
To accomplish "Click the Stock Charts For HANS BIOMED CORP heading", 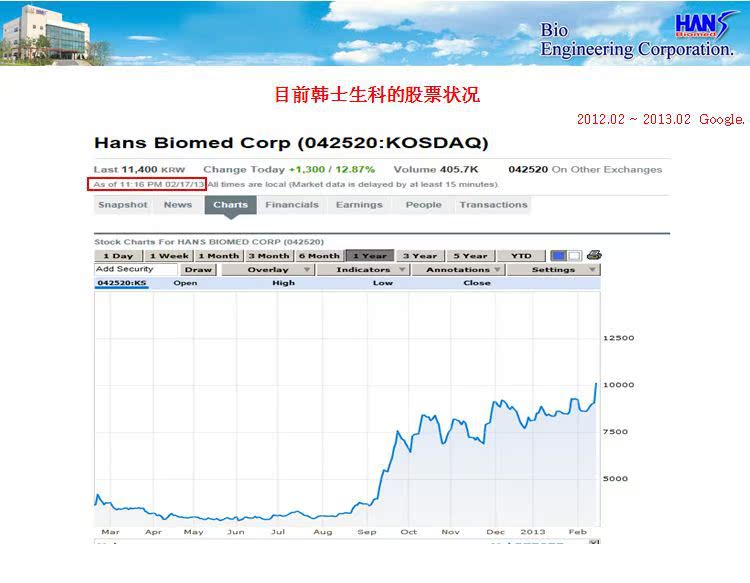I will pyautogui.click(x=209, y=242).
